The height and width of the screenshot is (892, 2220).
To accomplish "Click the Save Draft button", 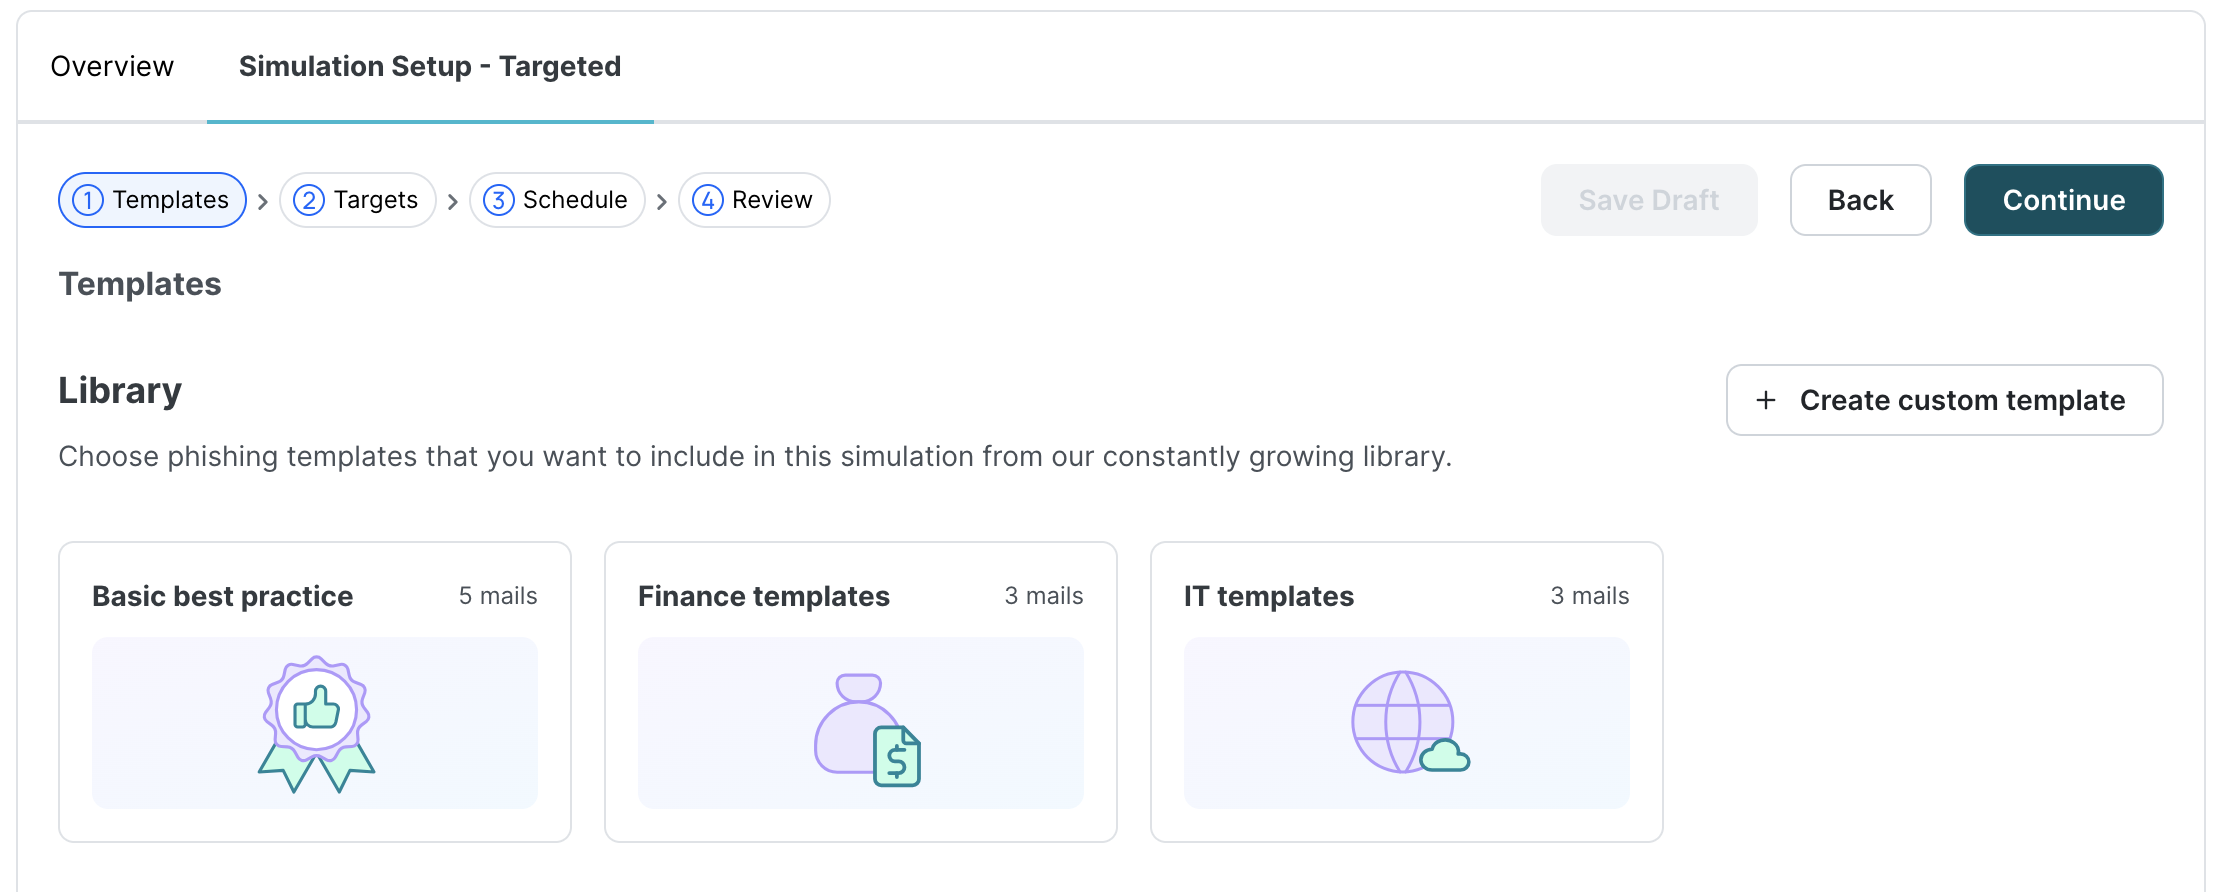I will [1649, 200].
